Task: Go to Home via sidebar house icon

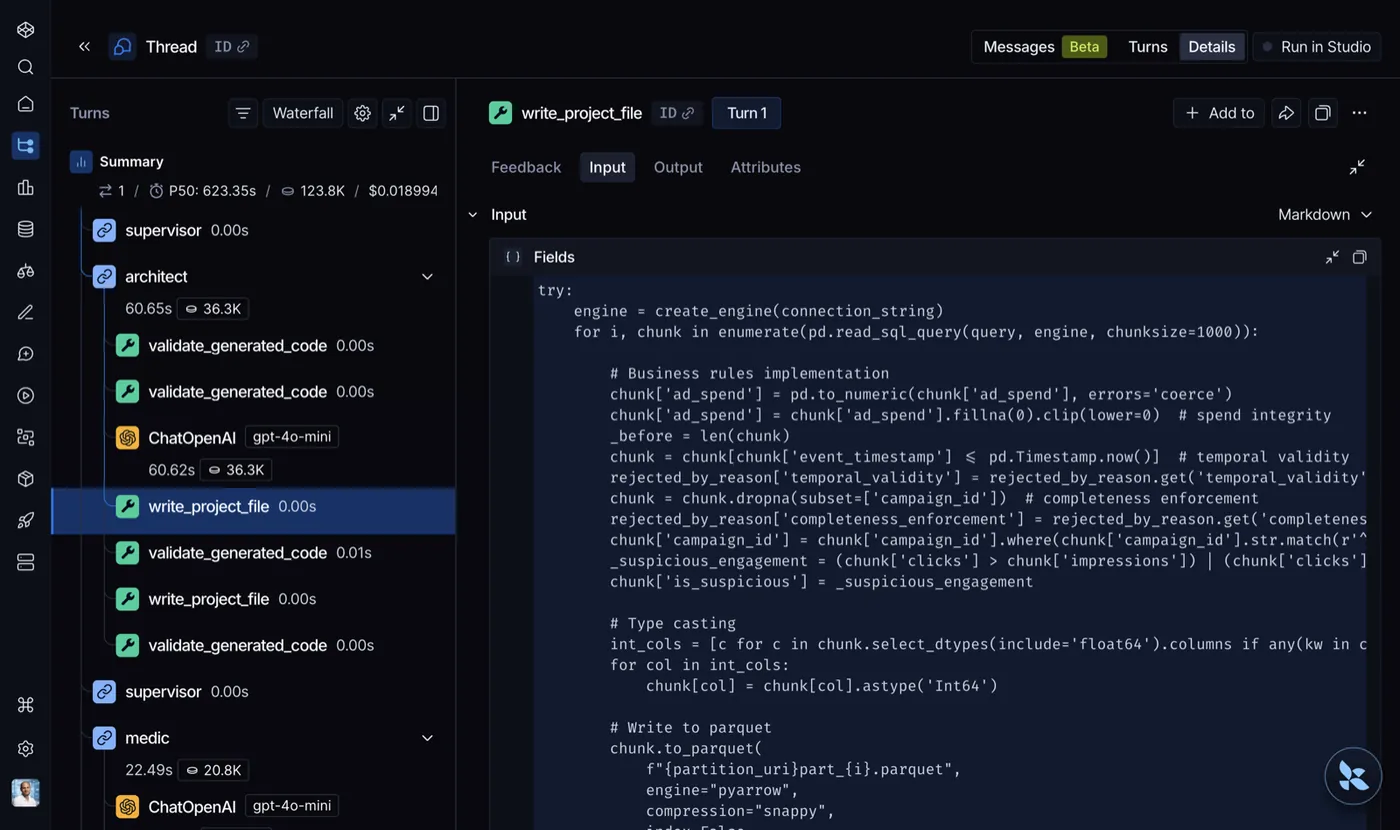Action: point(26,104)
